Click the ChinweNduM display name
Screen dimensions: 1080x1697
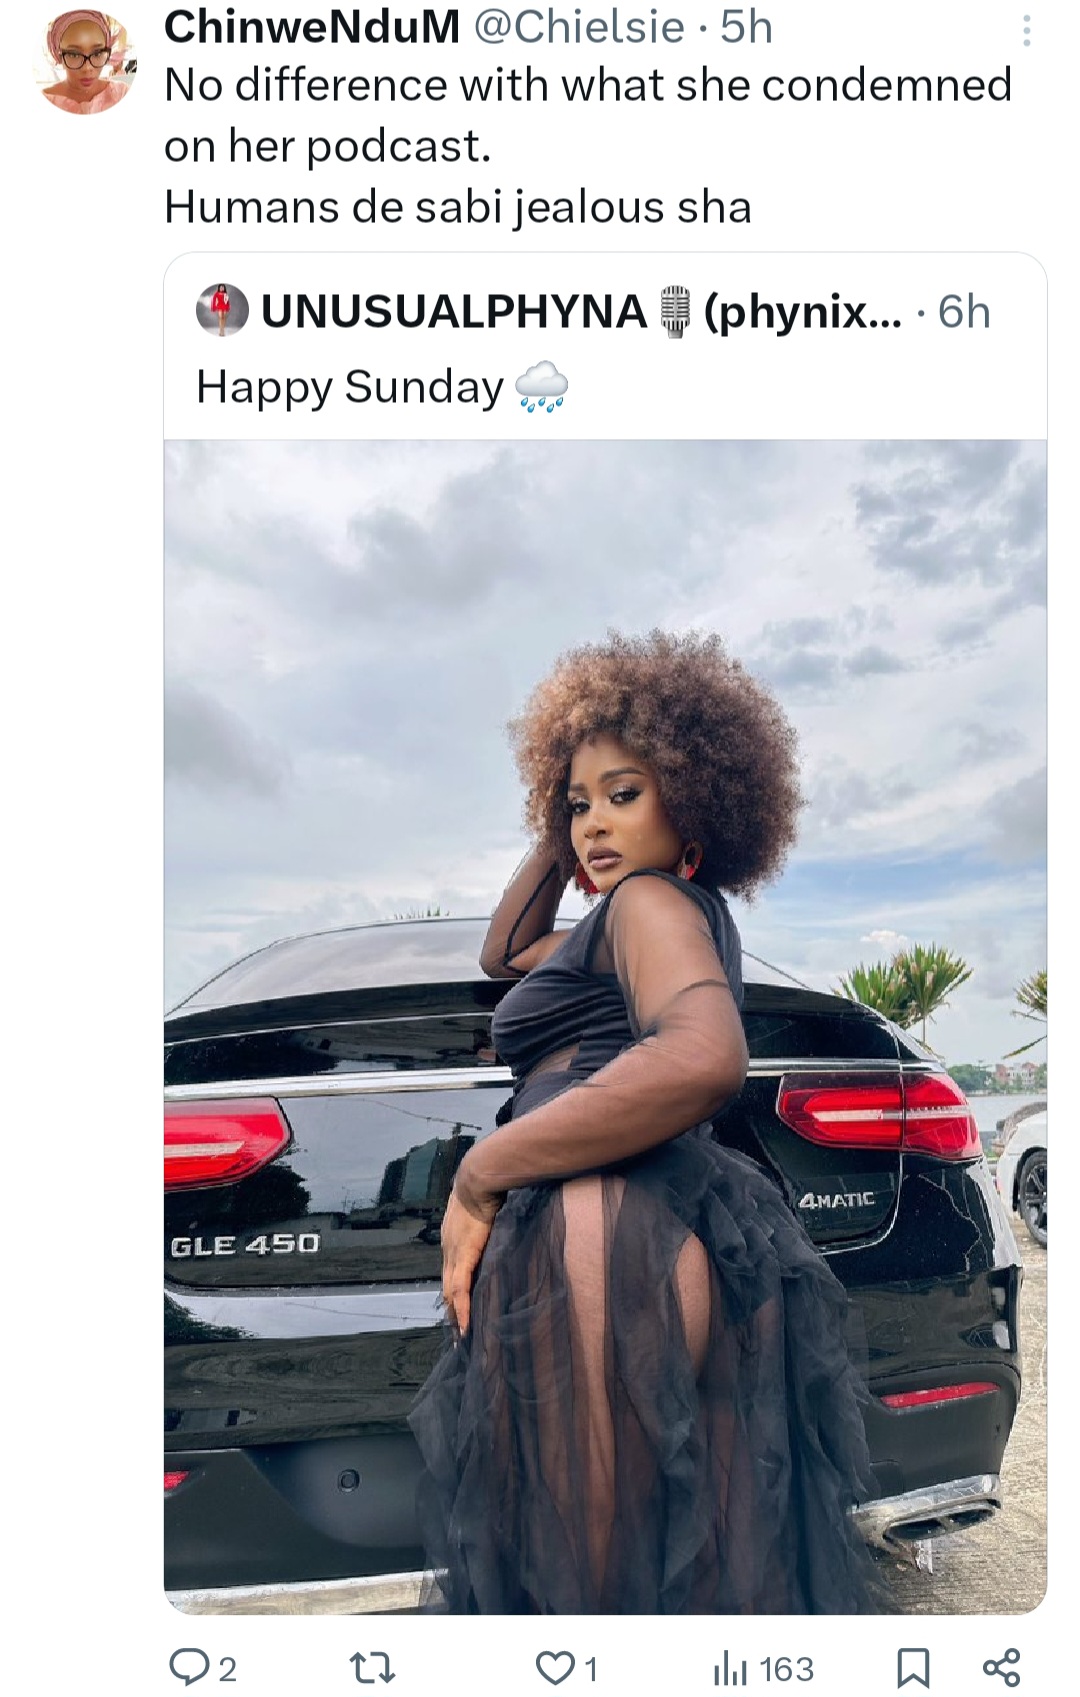[x=313, y=28]
